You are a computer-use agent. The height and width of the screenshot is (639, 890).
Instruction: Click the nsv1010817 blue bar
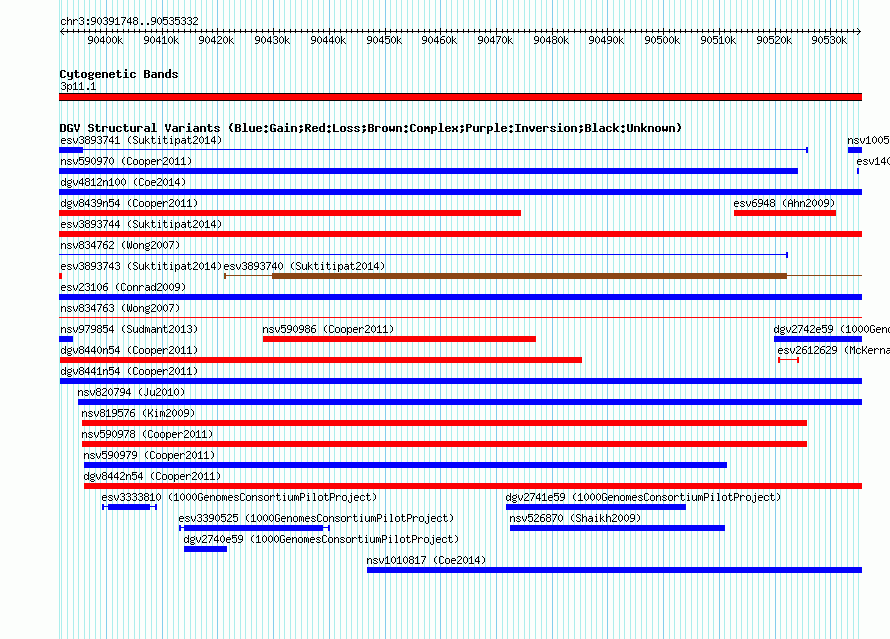point(614,570)
